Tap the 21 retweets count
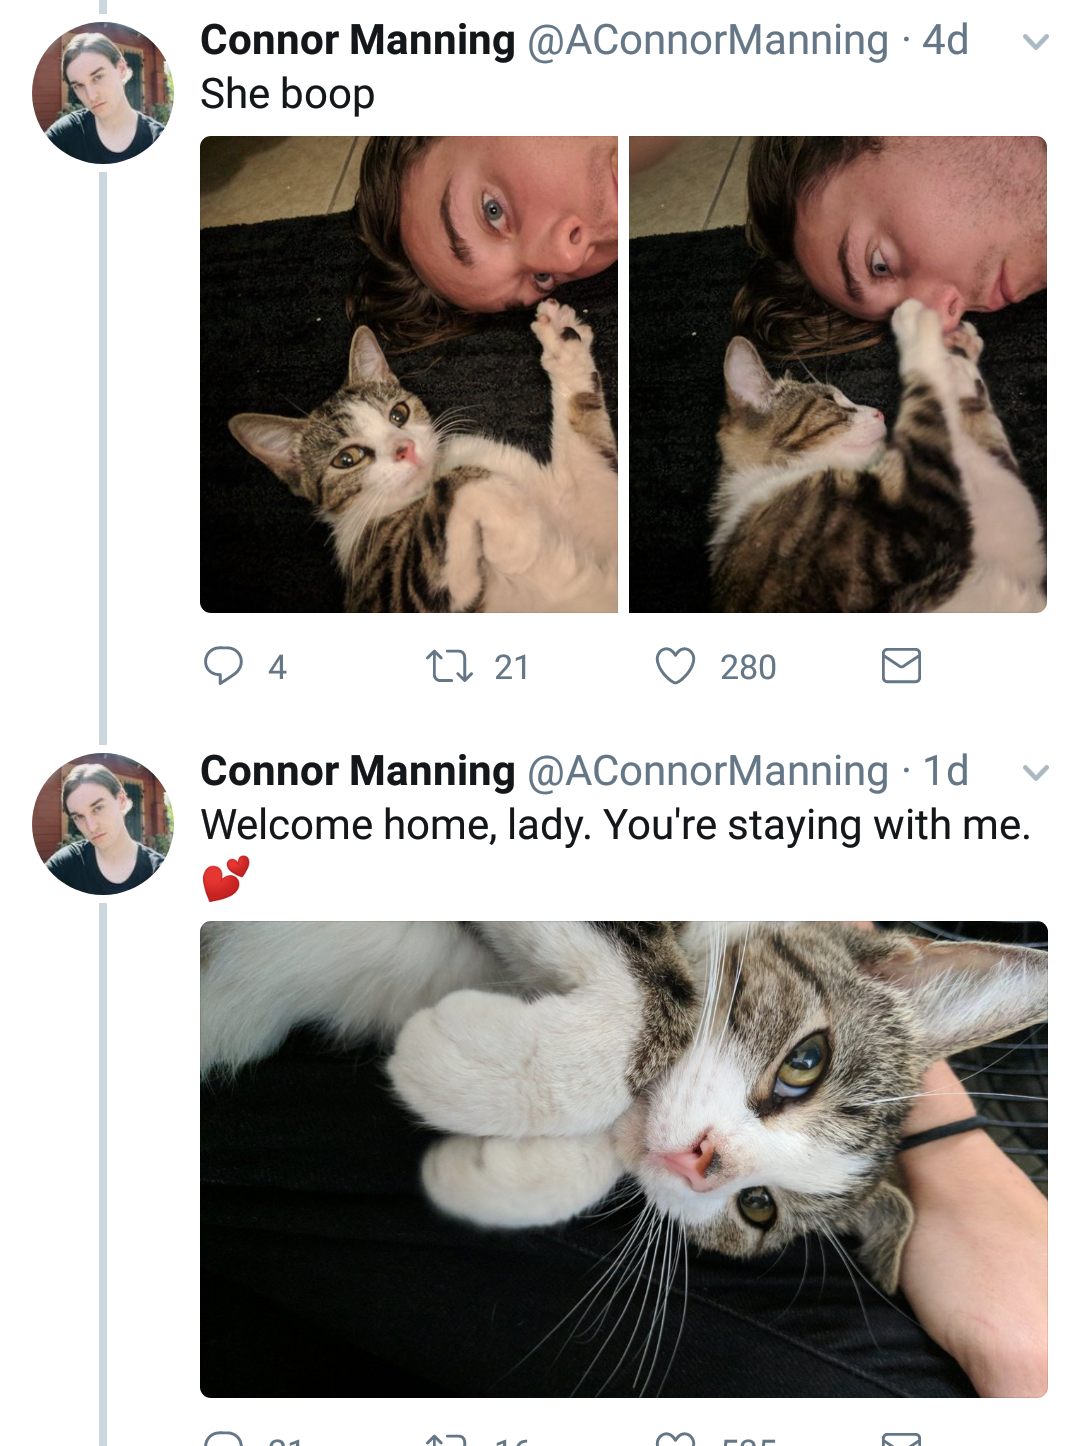The height and width of the screenshot is (1446, 1080). [511, 667]
